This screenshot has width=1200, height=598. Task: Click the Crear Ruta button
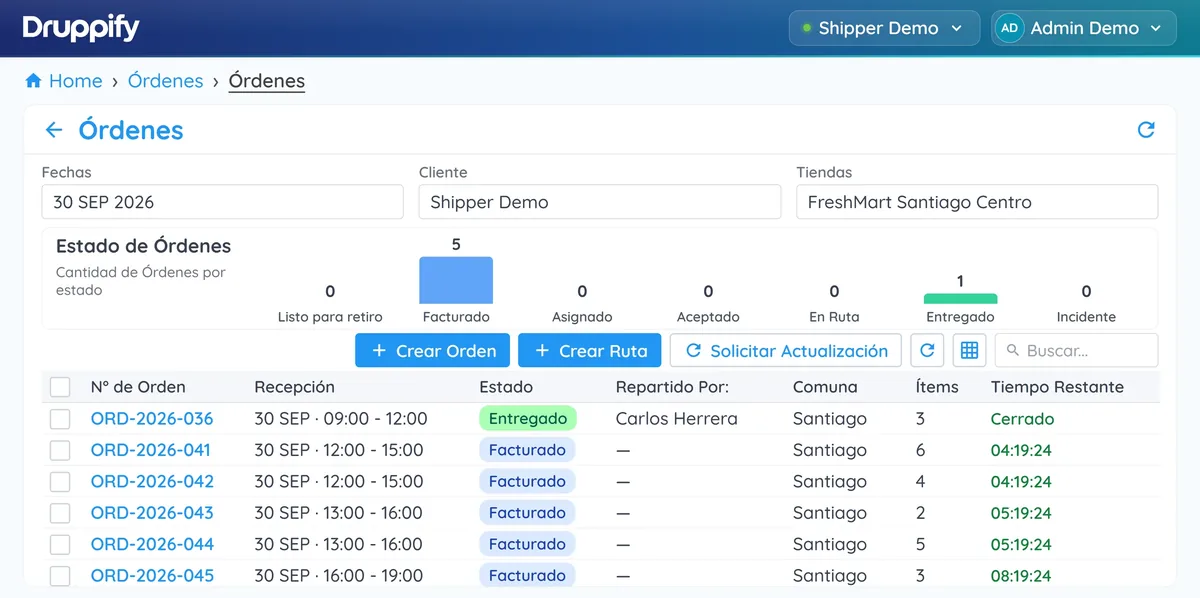(590, 351)
